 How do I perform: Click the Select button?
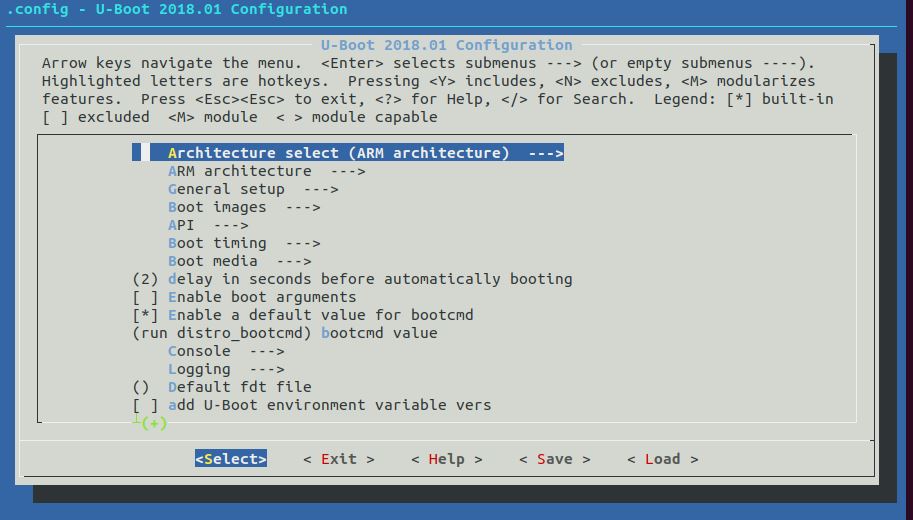coord(231,459)
